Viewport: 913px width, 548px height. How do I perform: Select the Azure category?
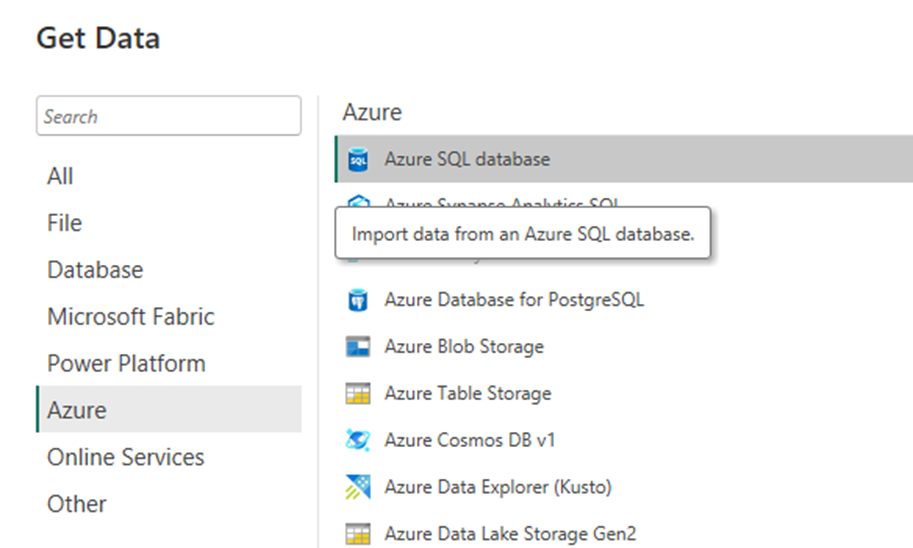point(77,410)
